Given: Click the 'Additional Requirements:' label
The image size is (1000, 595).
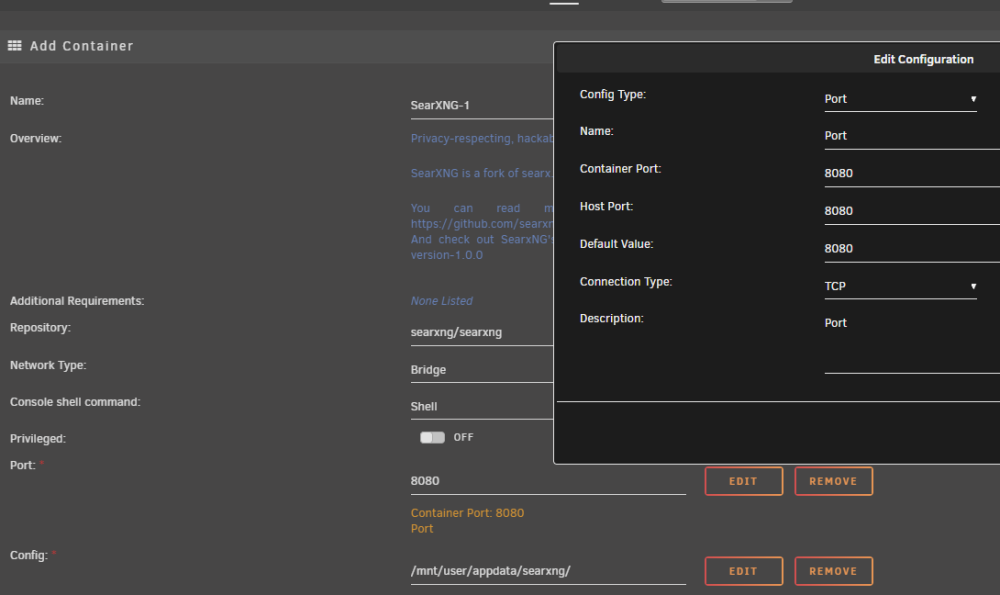Looking at the screenshot, I should coord(77,301).
